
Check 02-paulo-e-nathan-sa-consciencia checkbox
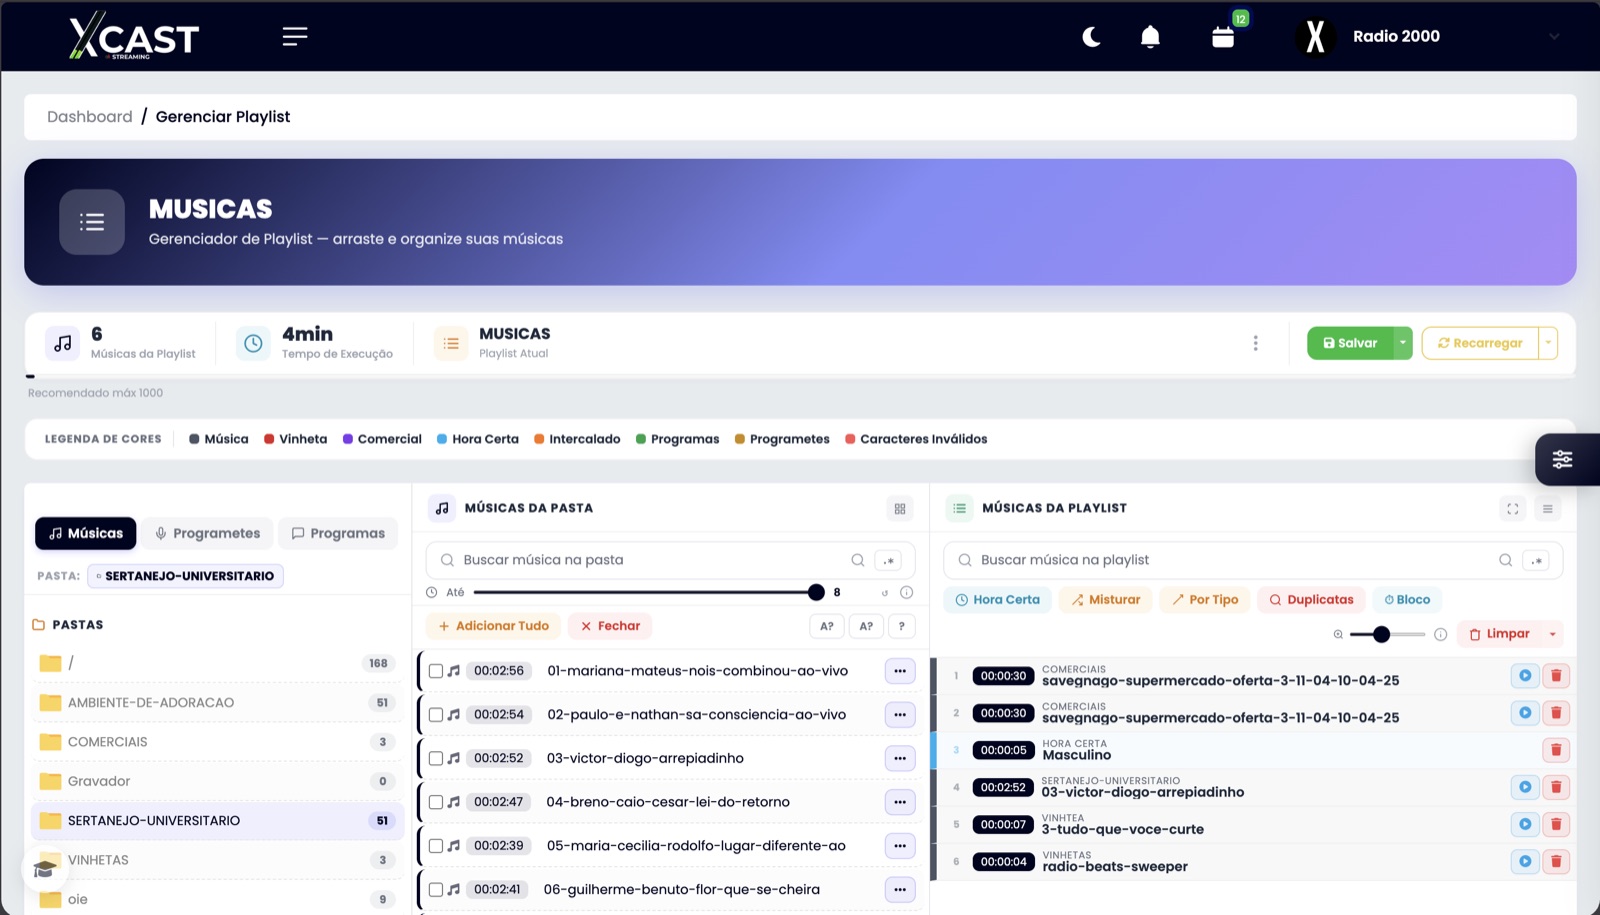436,715
